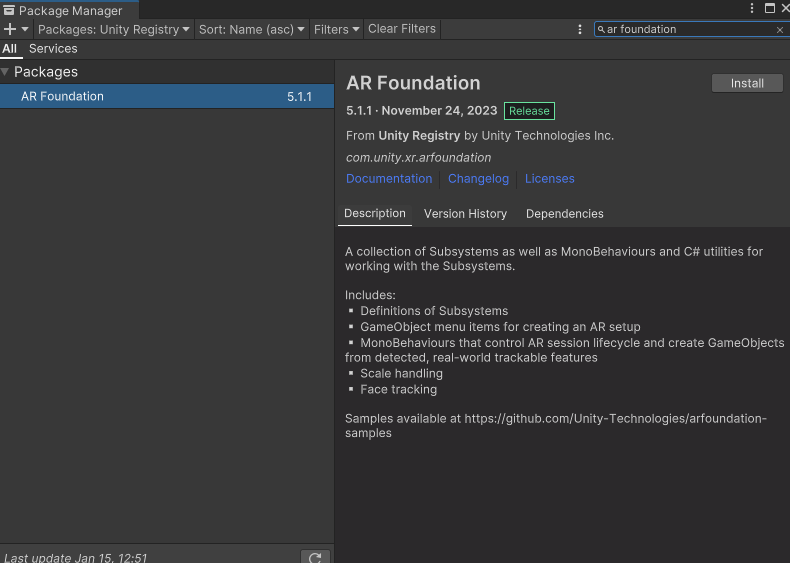Install the AR Foundation package

click(747, 83)
